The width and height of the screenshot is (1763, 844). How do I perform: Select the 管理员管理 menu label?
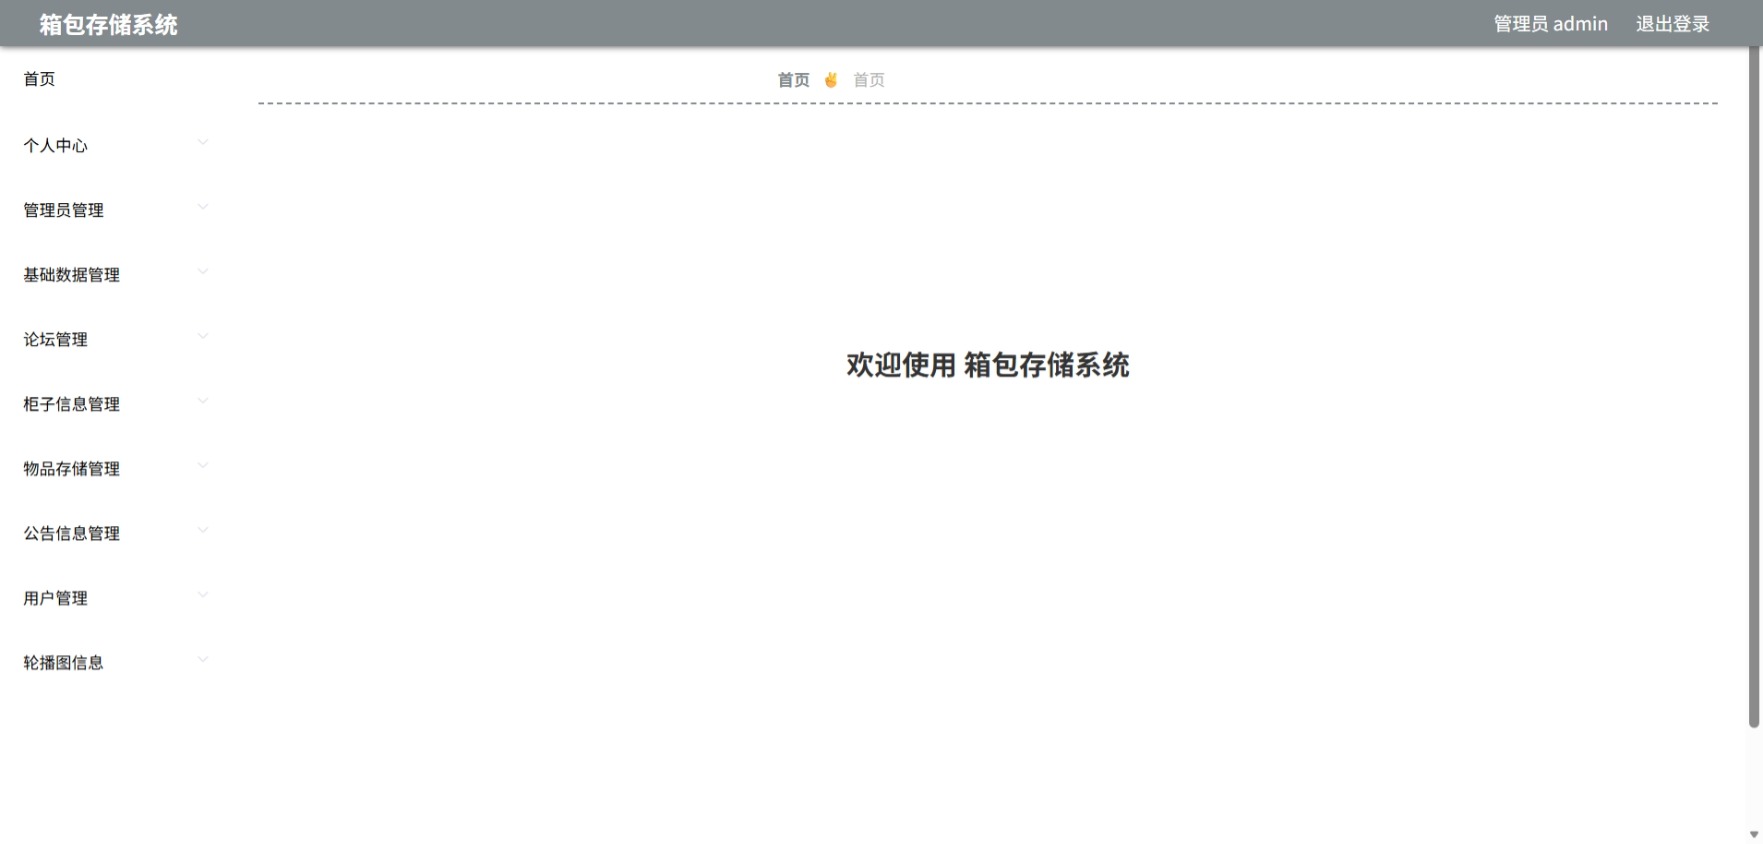point(64,211)
